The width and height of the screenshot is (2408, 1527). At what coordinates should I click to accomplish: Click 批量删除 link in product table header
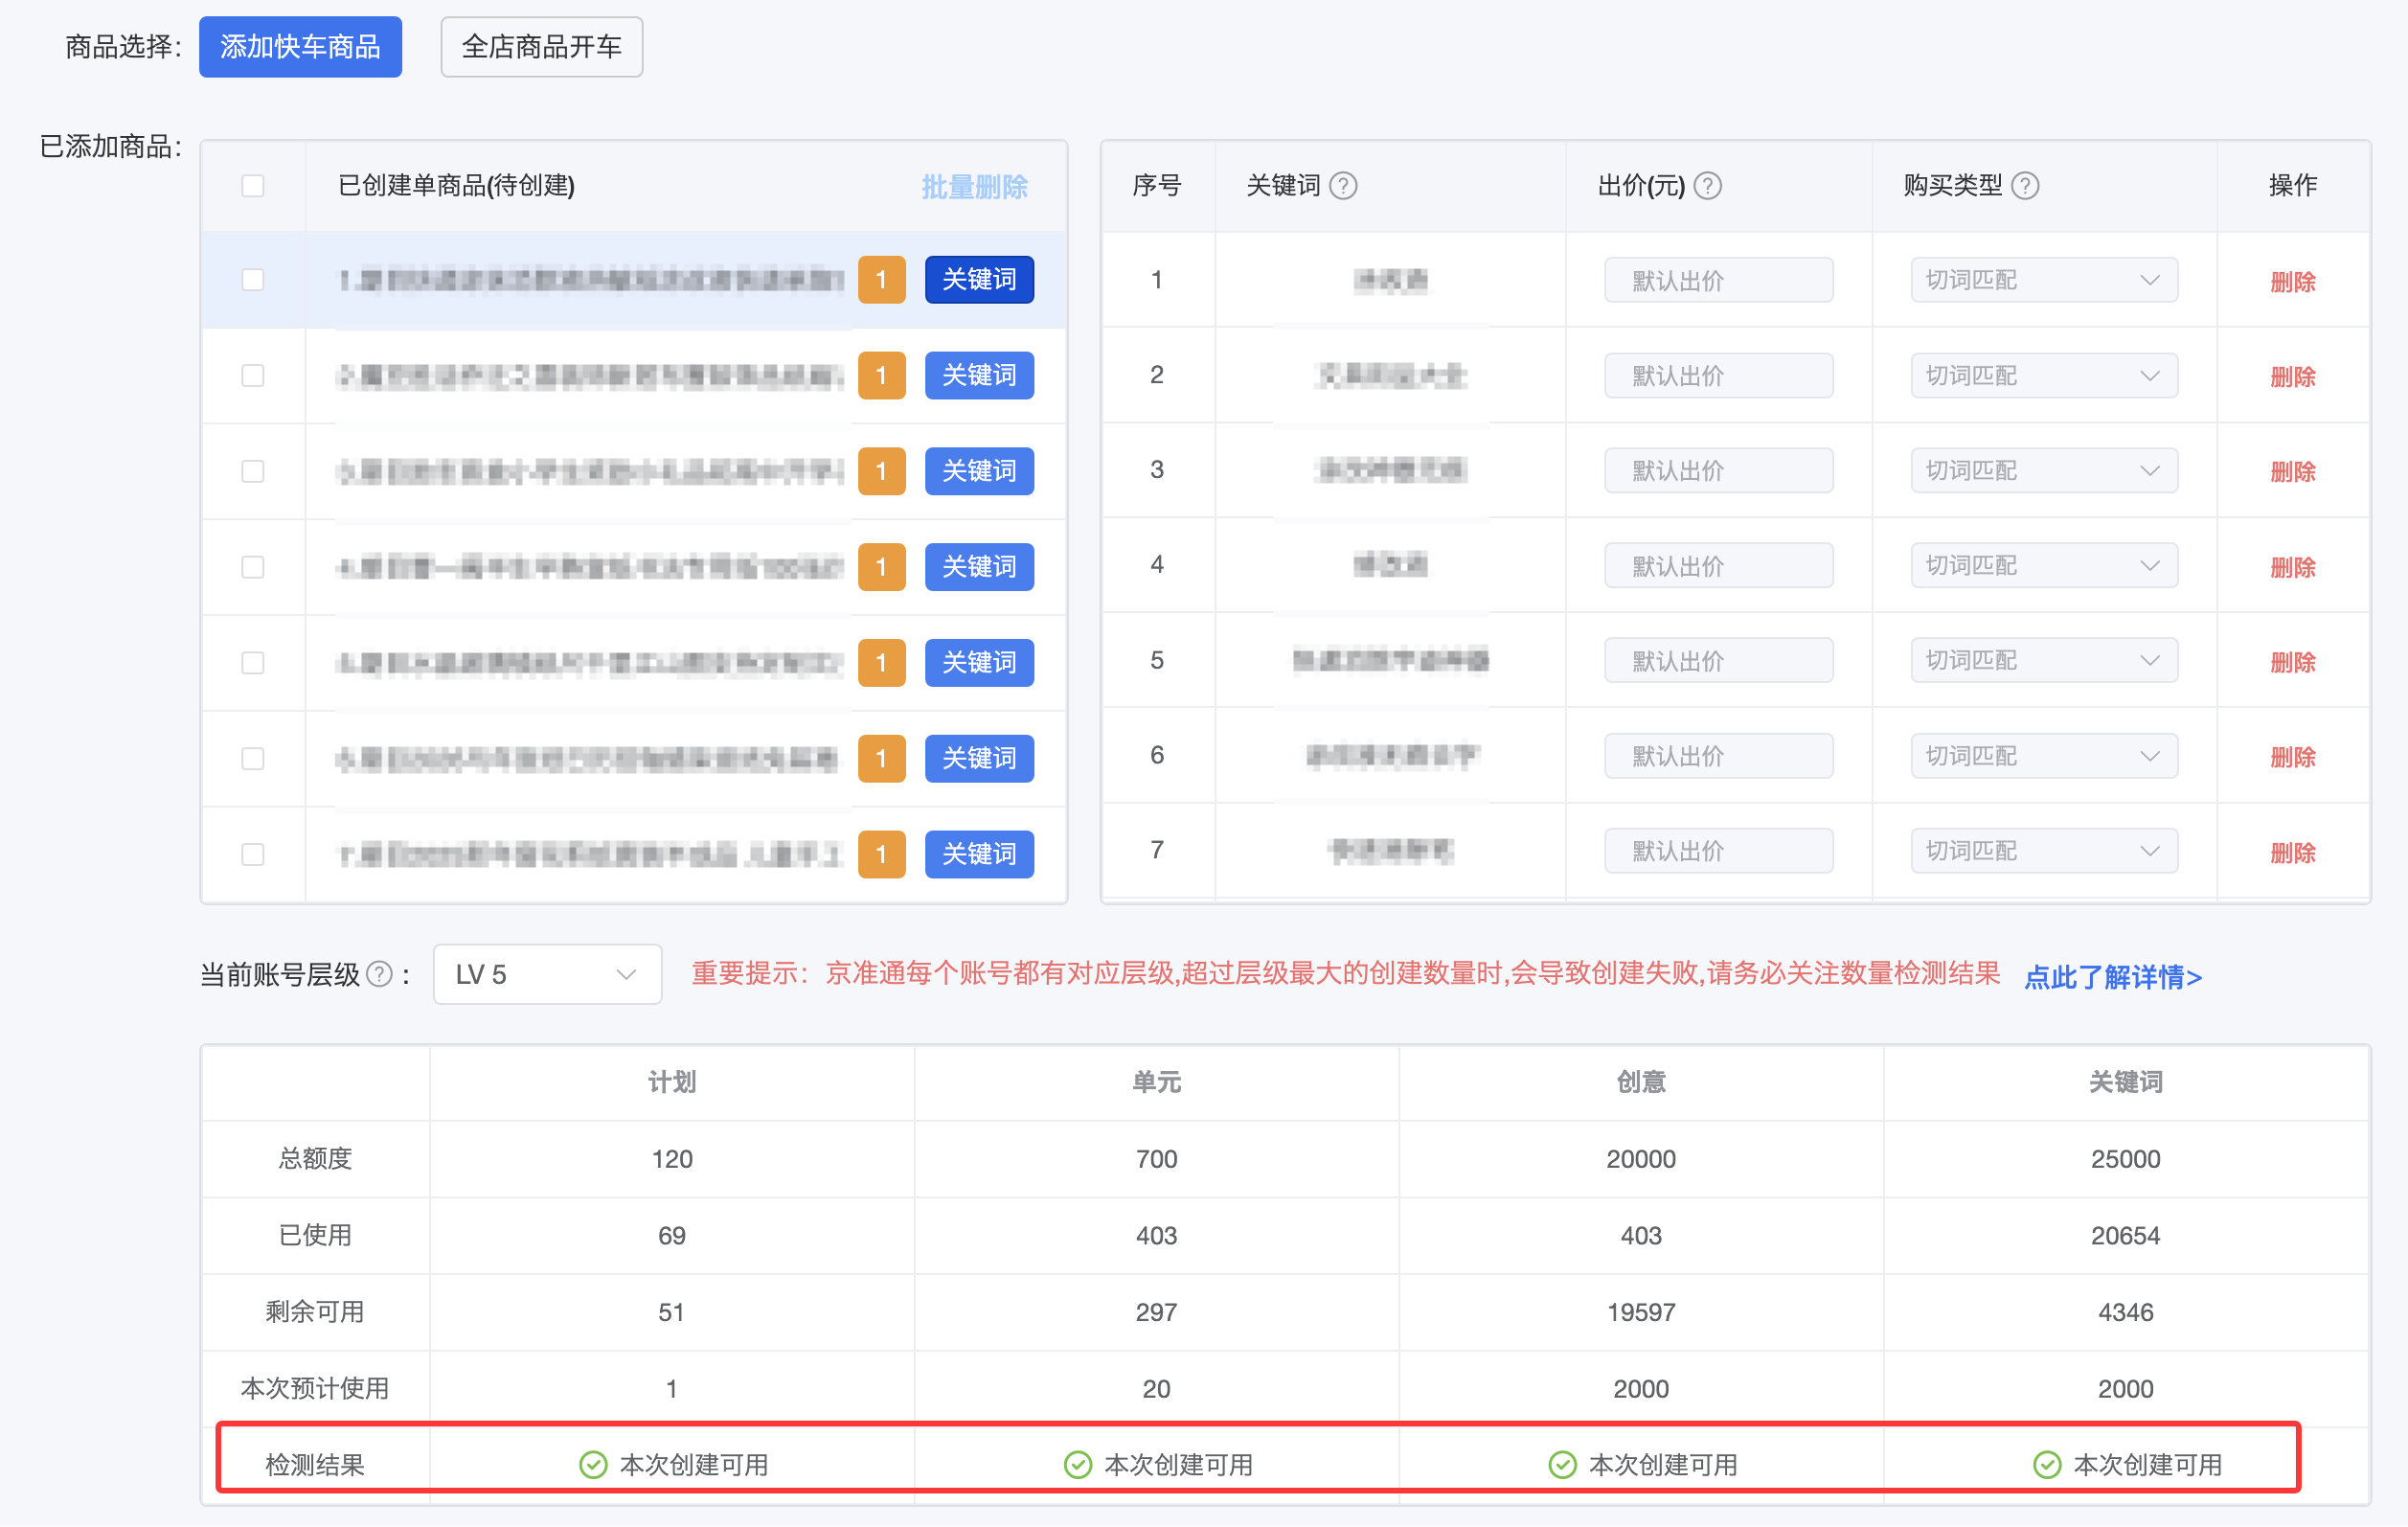(x=974, y=187)
